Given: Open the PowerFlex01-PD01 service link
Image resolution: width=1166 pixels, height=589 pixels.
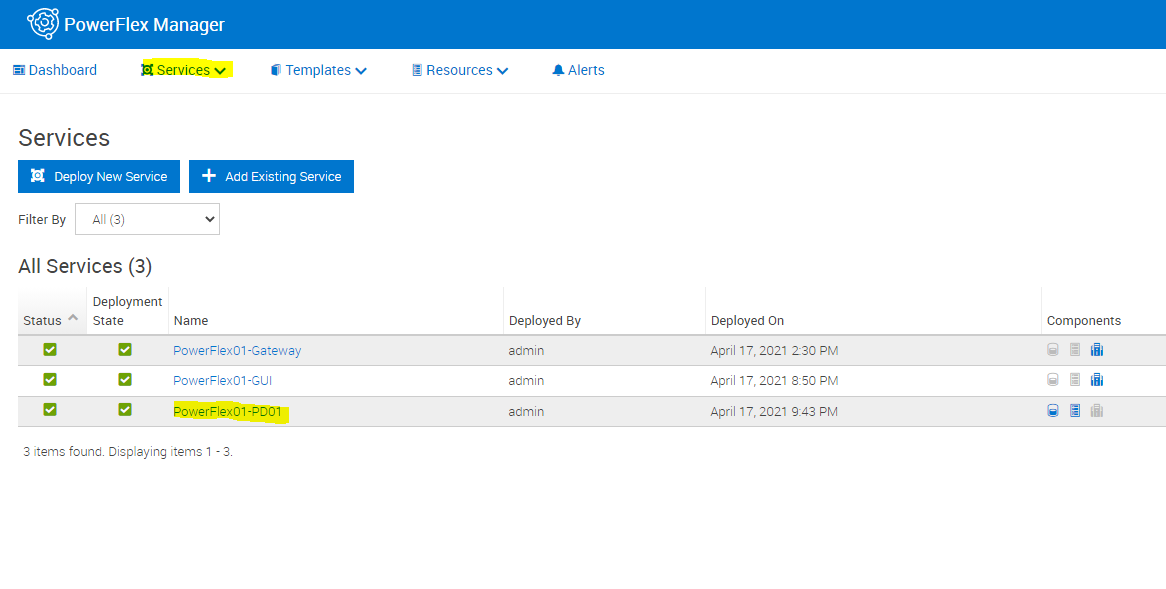Looking at the screenshot, I should point(229,410).
